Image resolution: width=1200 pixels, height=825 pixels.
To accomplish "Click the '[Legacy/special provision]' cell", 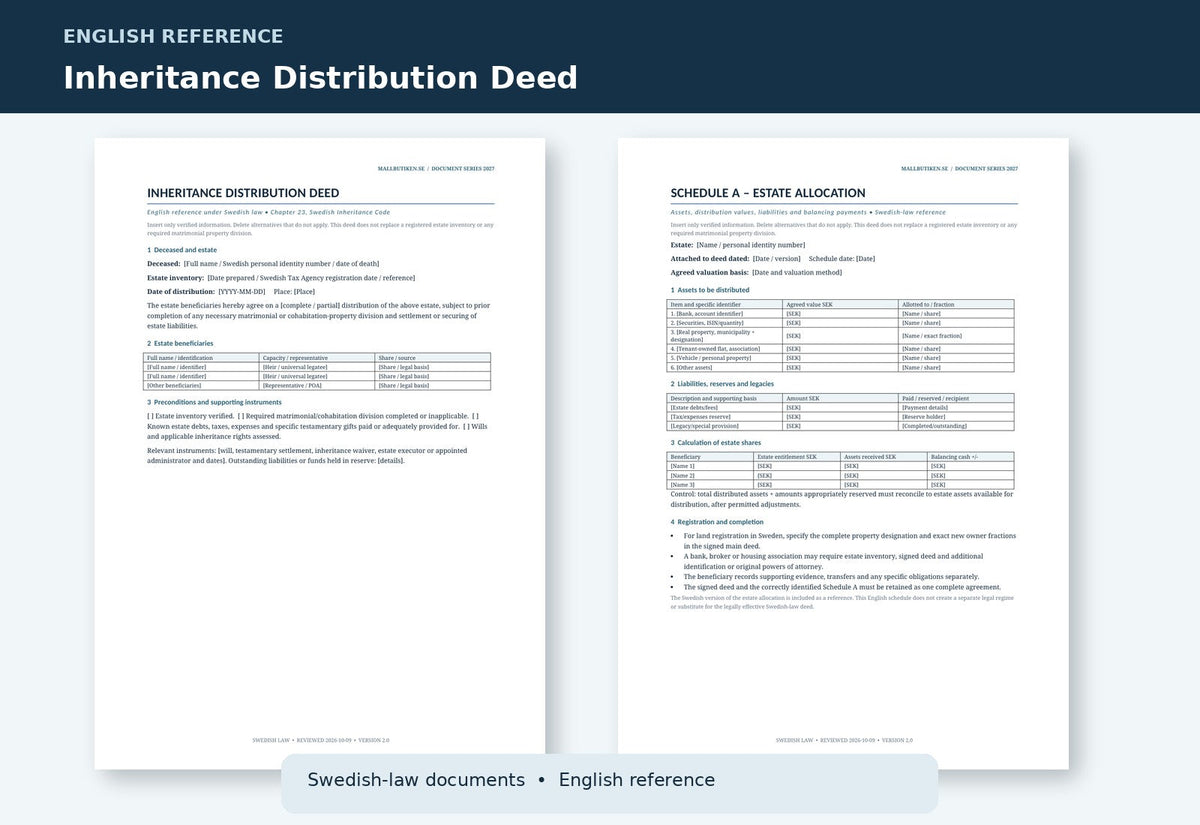I will click(725, 426).
